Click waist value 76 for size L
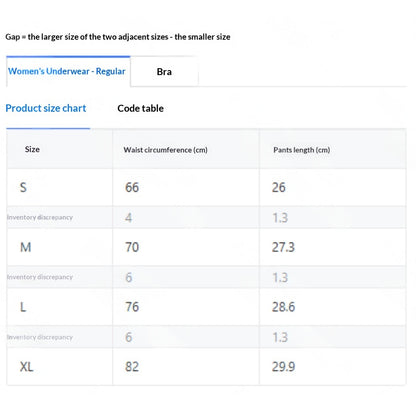 (x=132, y=307)
